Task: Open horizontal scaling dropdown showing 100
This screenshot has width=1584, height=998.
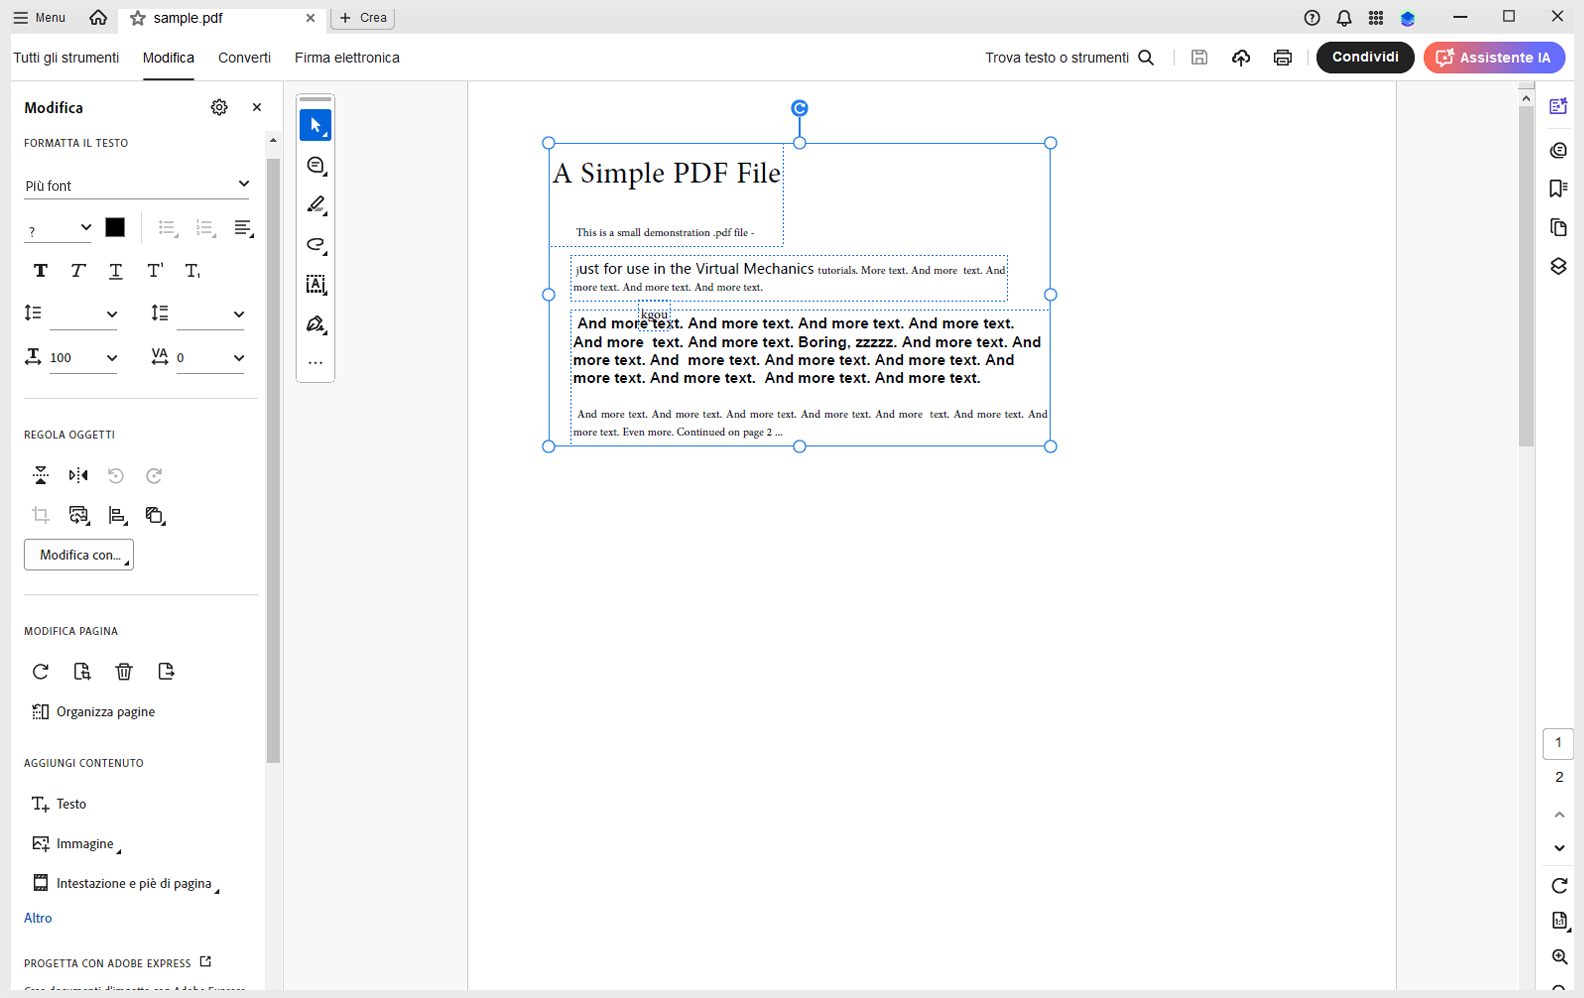Action: coord(84,357)
